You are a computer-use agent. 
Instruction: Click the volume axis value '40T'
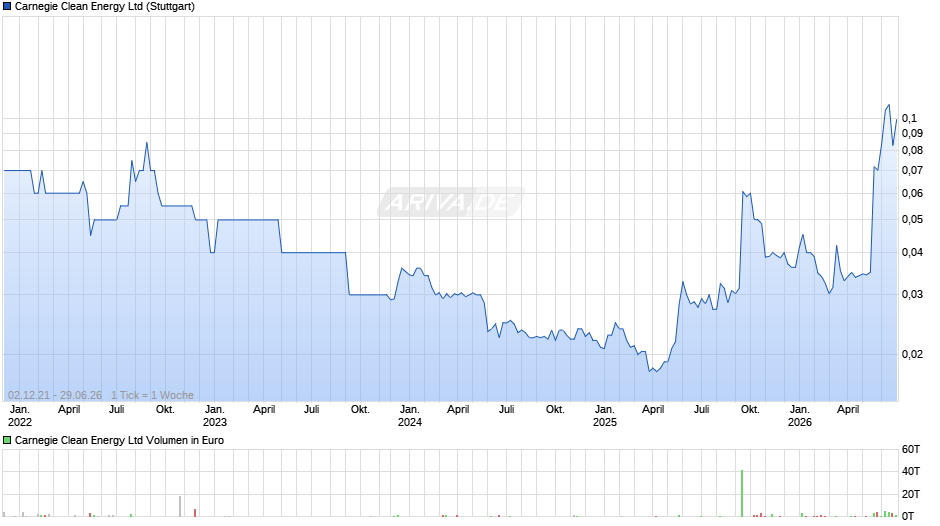tap(911, 471)
